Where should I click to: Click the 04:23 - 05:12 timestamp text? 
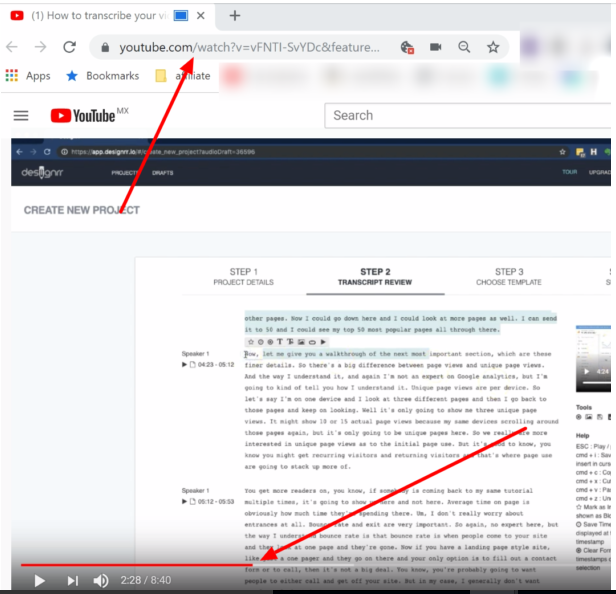[216, 365]
